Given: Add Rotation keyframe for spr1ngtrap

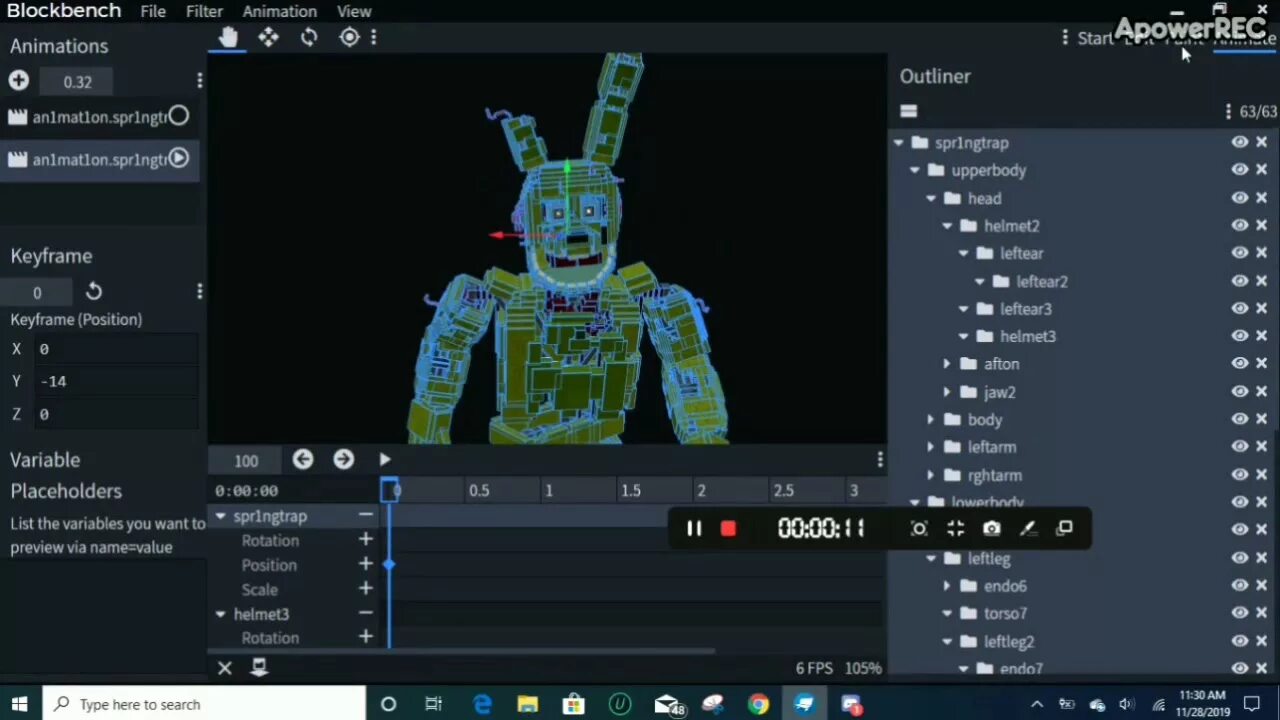Looking at the screenshot, I should 365,540.
